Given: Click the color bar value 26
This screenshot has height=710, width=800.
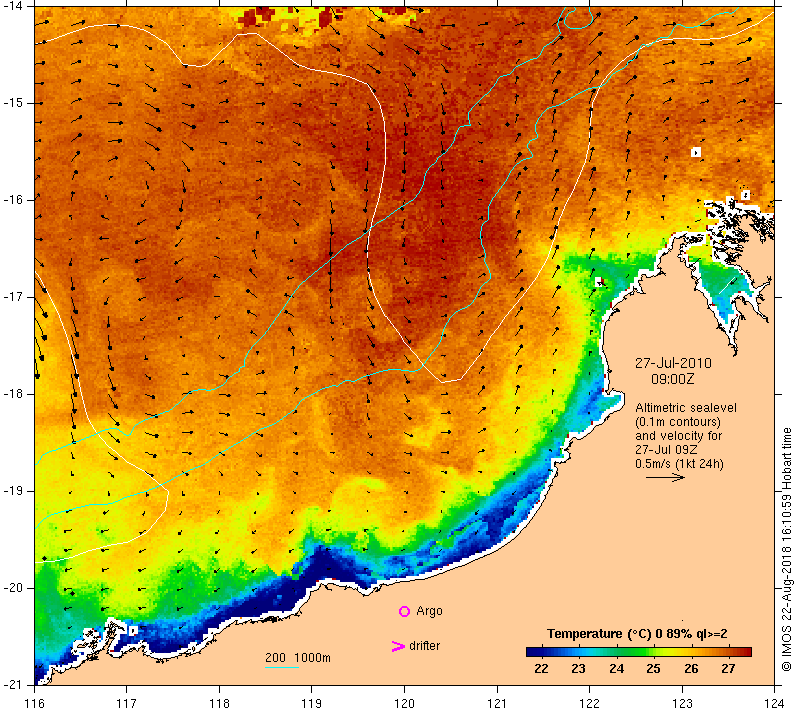Looking at the screenshot, I should [x=691, y=669].
